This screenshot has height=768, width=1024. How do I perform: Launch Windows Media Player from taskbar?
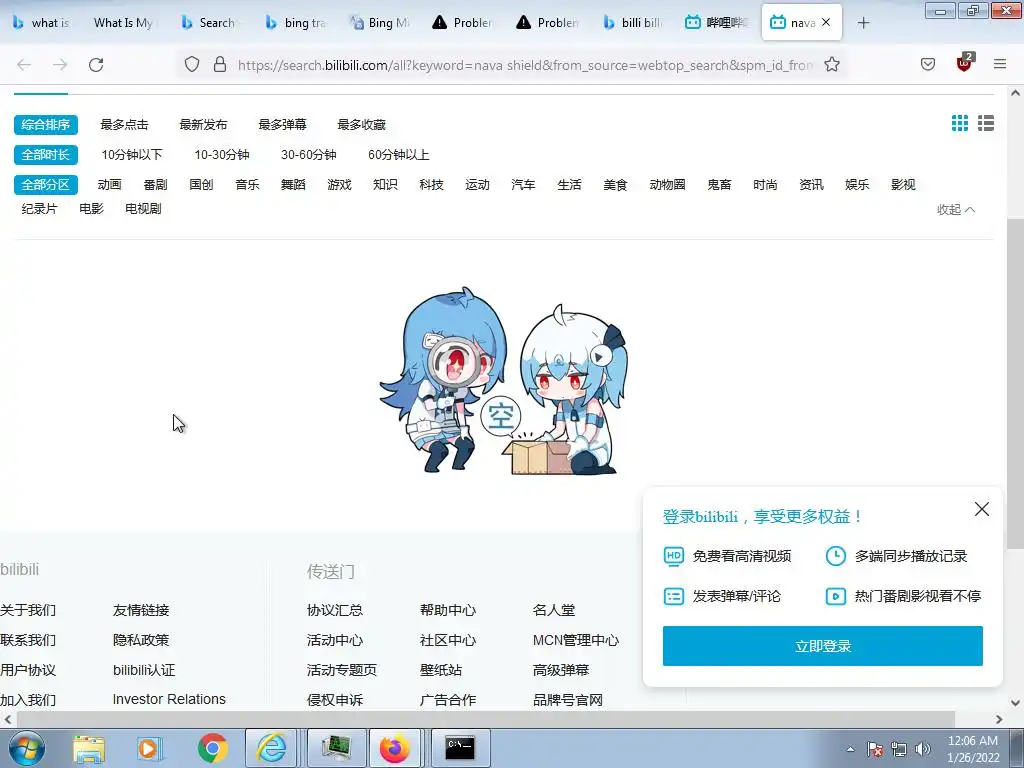pos(148,748)
